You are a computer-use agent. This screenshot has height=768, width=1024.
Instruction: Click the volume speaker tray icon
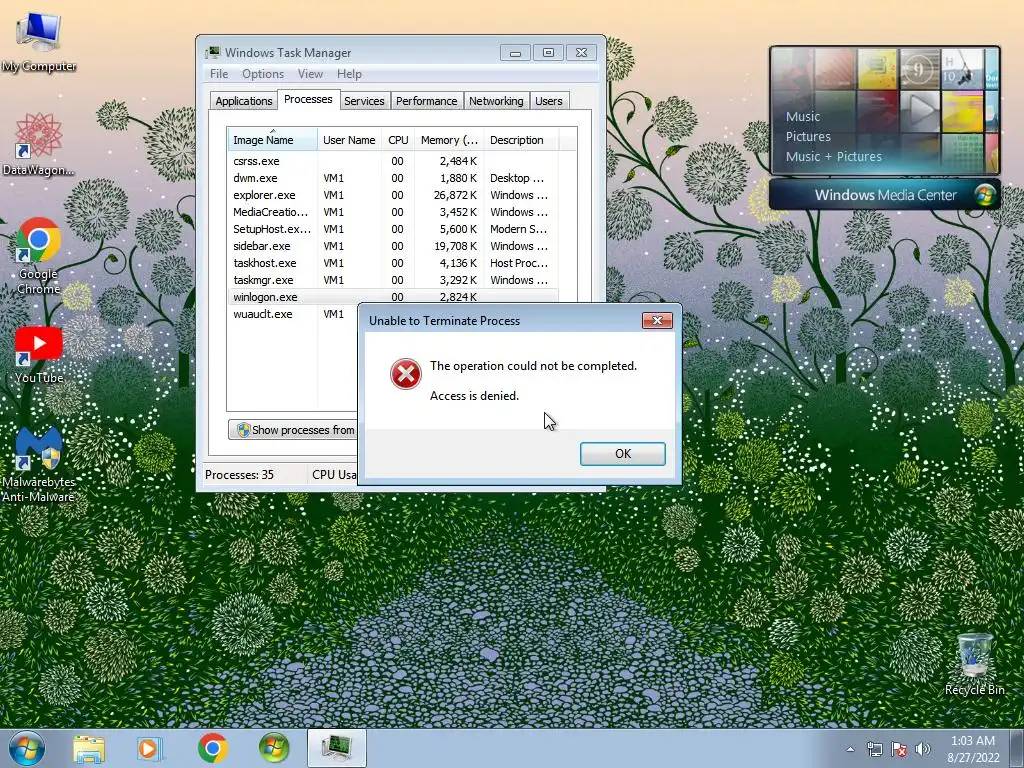click(923, 749)
